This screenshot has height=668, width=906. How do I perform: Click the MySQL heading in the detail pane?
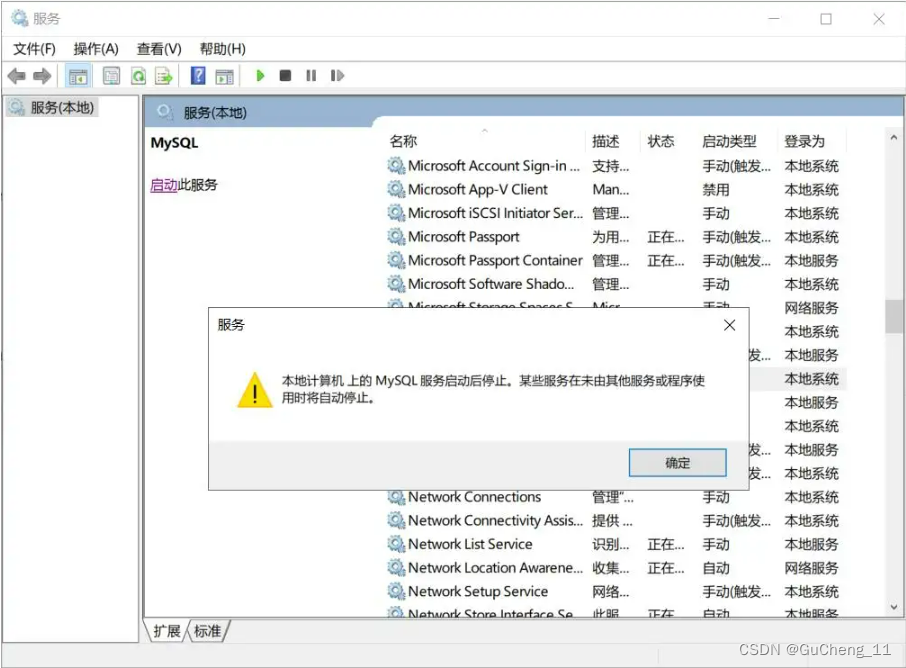(x=174, y=143)
